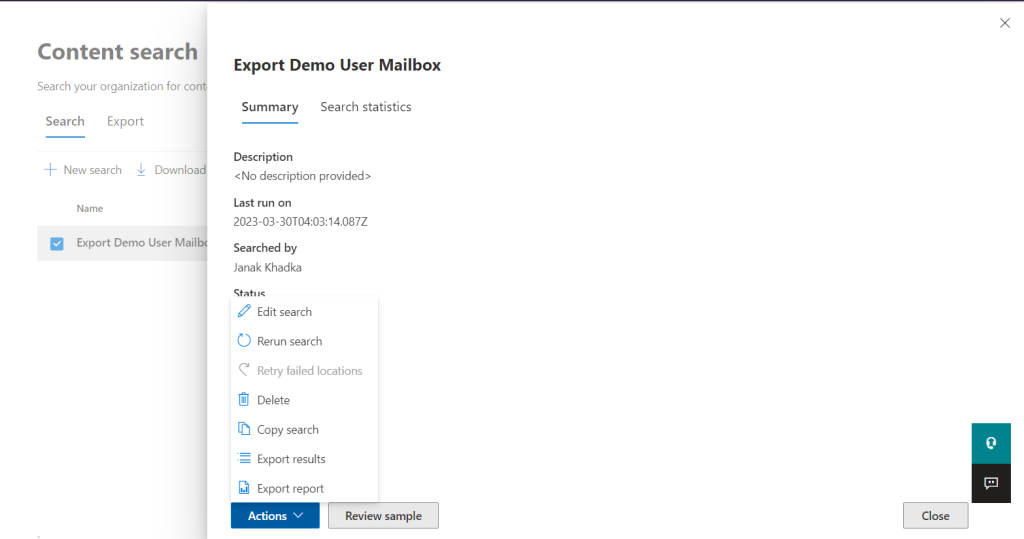Viewport: 1024px width, 539px height.
Task: Open the Export tab in Content search
Action: (x=125, y=122)
